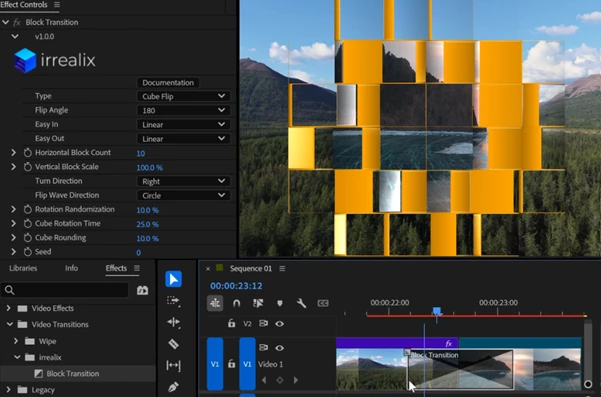Switch to the Info tab
The width and height of the screenshot is (601, 397).
pyautogui.click(x=71, y=268)
